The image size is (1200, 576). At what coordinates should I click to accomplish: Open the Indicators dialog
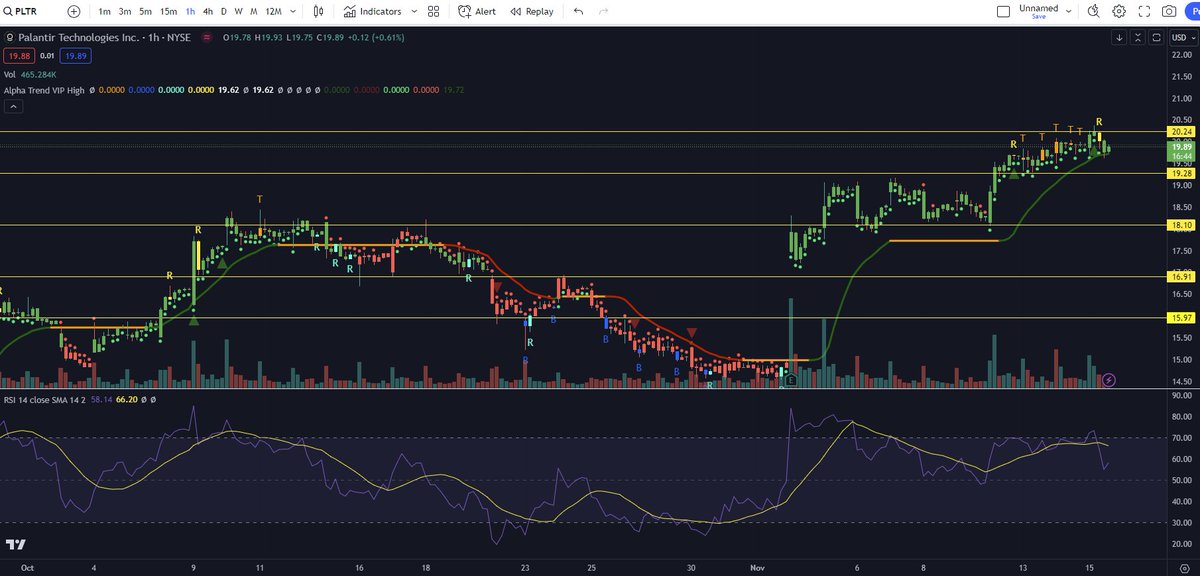pyautogui.click(x=373, y=12)
